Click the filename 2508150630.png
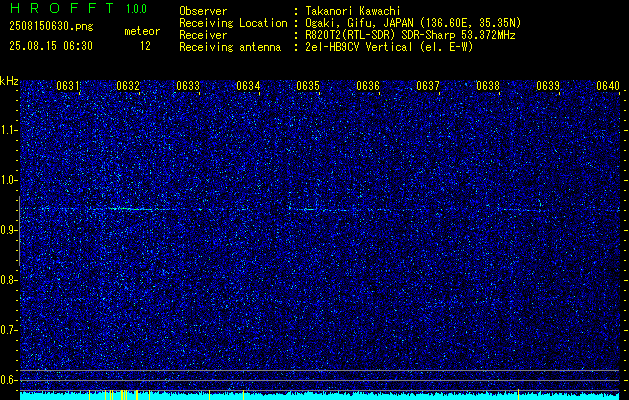 coord(51,27)
